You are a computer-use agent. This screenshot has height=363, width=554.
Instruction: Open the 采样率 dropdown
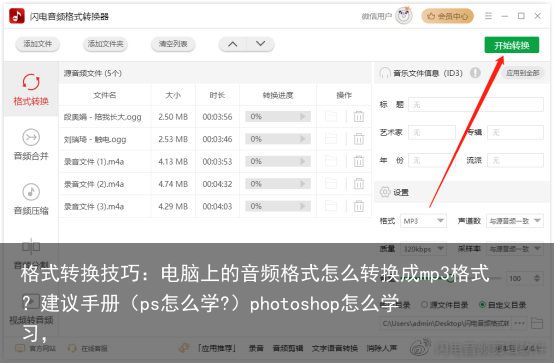(x=515, y=249)
